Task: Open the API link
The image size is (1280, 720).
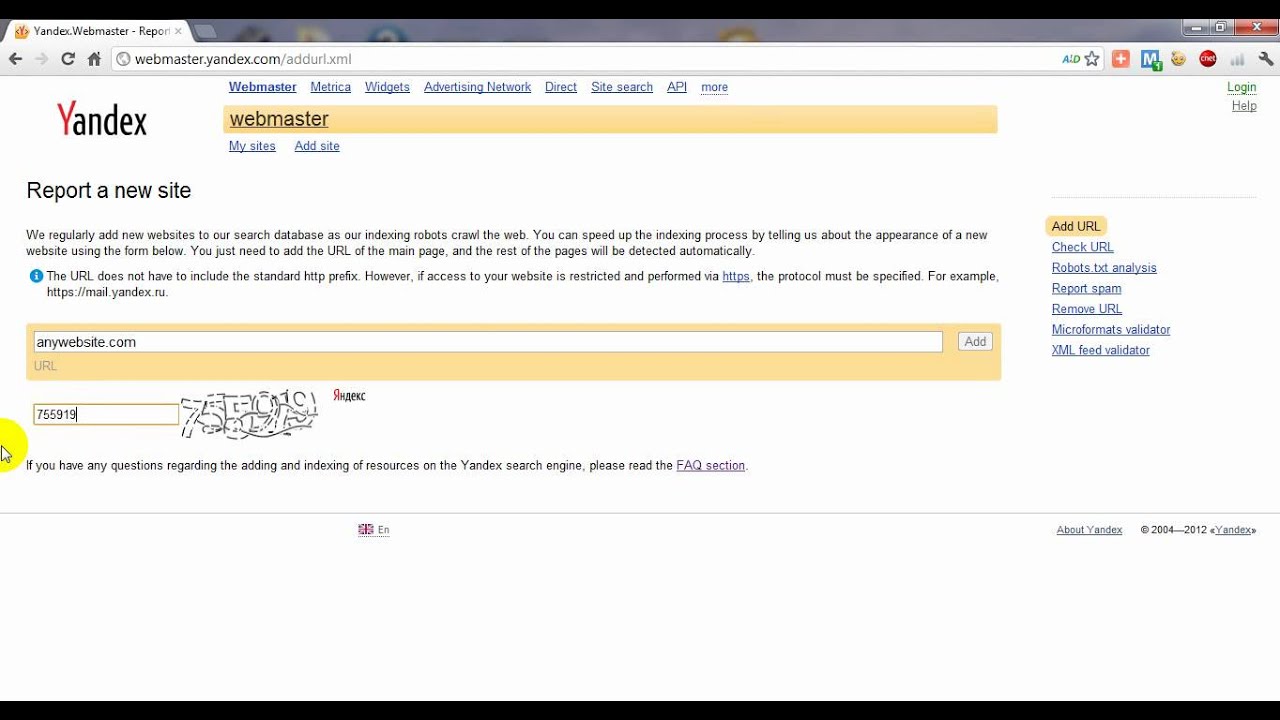Action: [677, 87]
